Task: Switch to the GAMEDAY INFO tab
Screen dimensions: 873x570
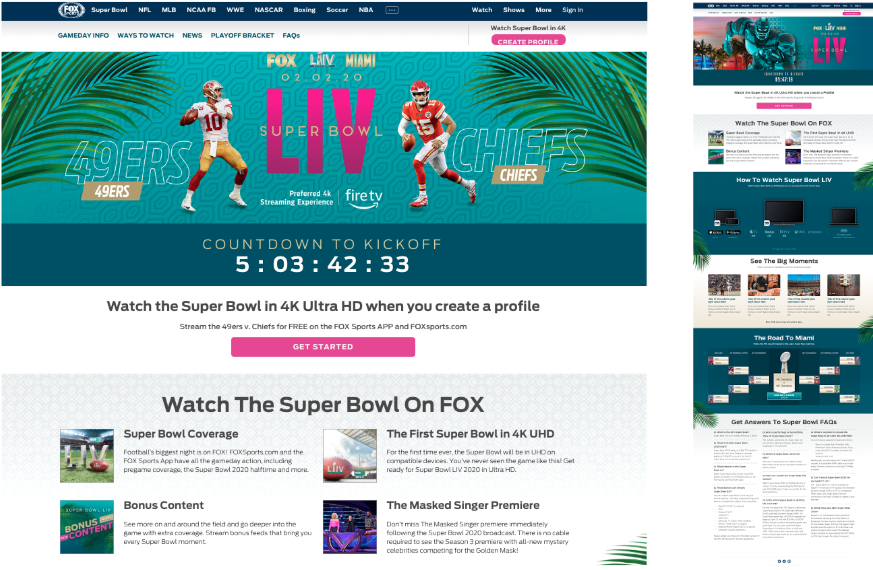Action: pos(84,36)
